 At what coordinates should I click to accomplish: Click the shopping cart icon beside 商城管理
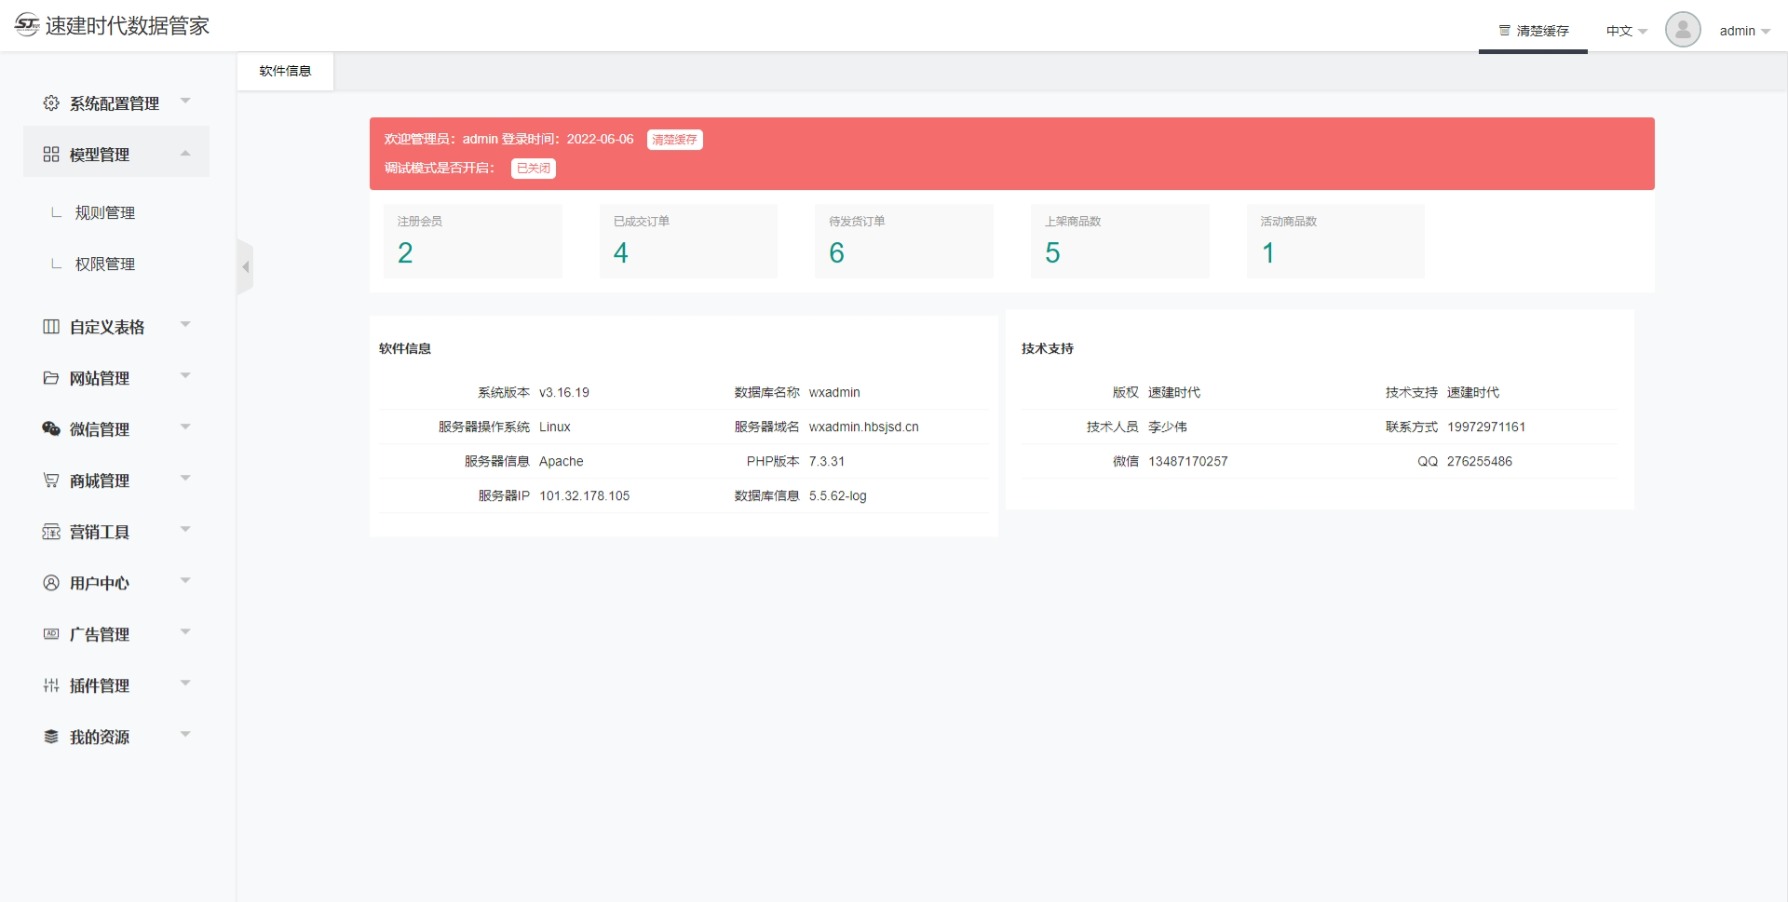(51, 480)
